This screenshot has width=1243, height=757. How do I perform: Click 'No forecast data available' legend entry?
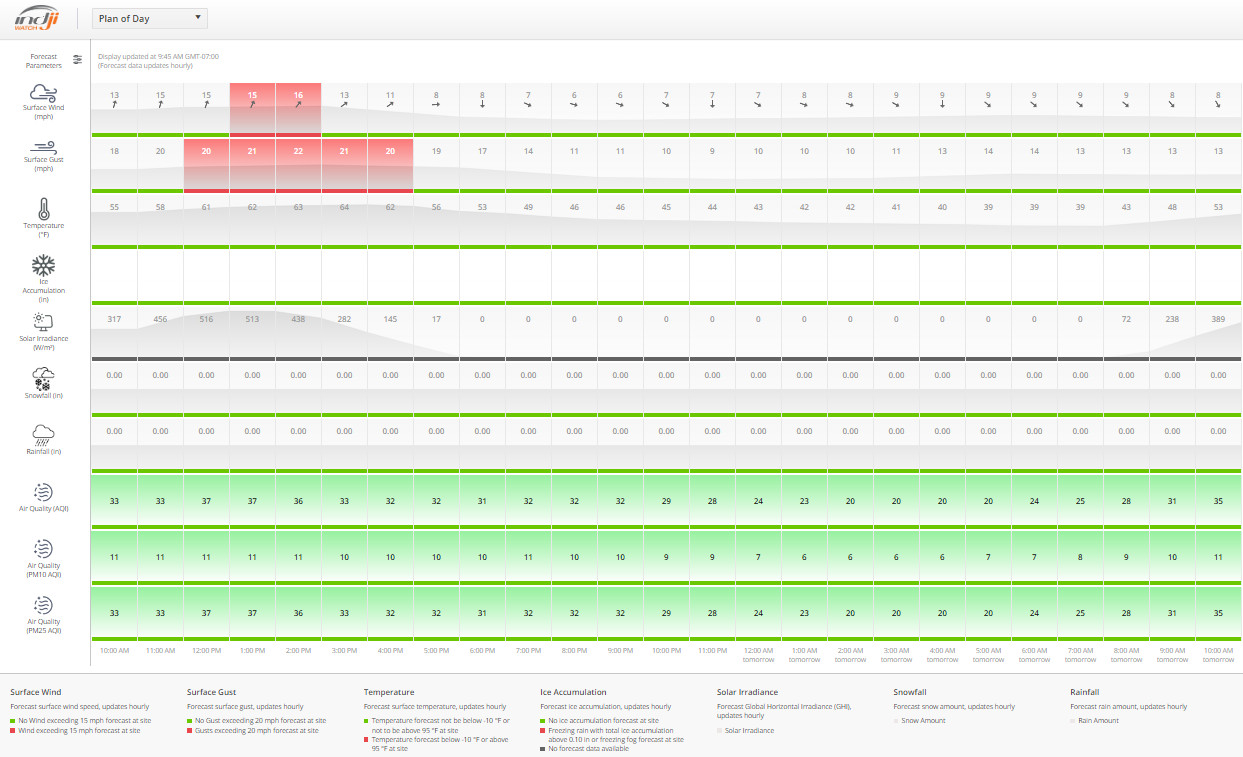tap(584, 749)
